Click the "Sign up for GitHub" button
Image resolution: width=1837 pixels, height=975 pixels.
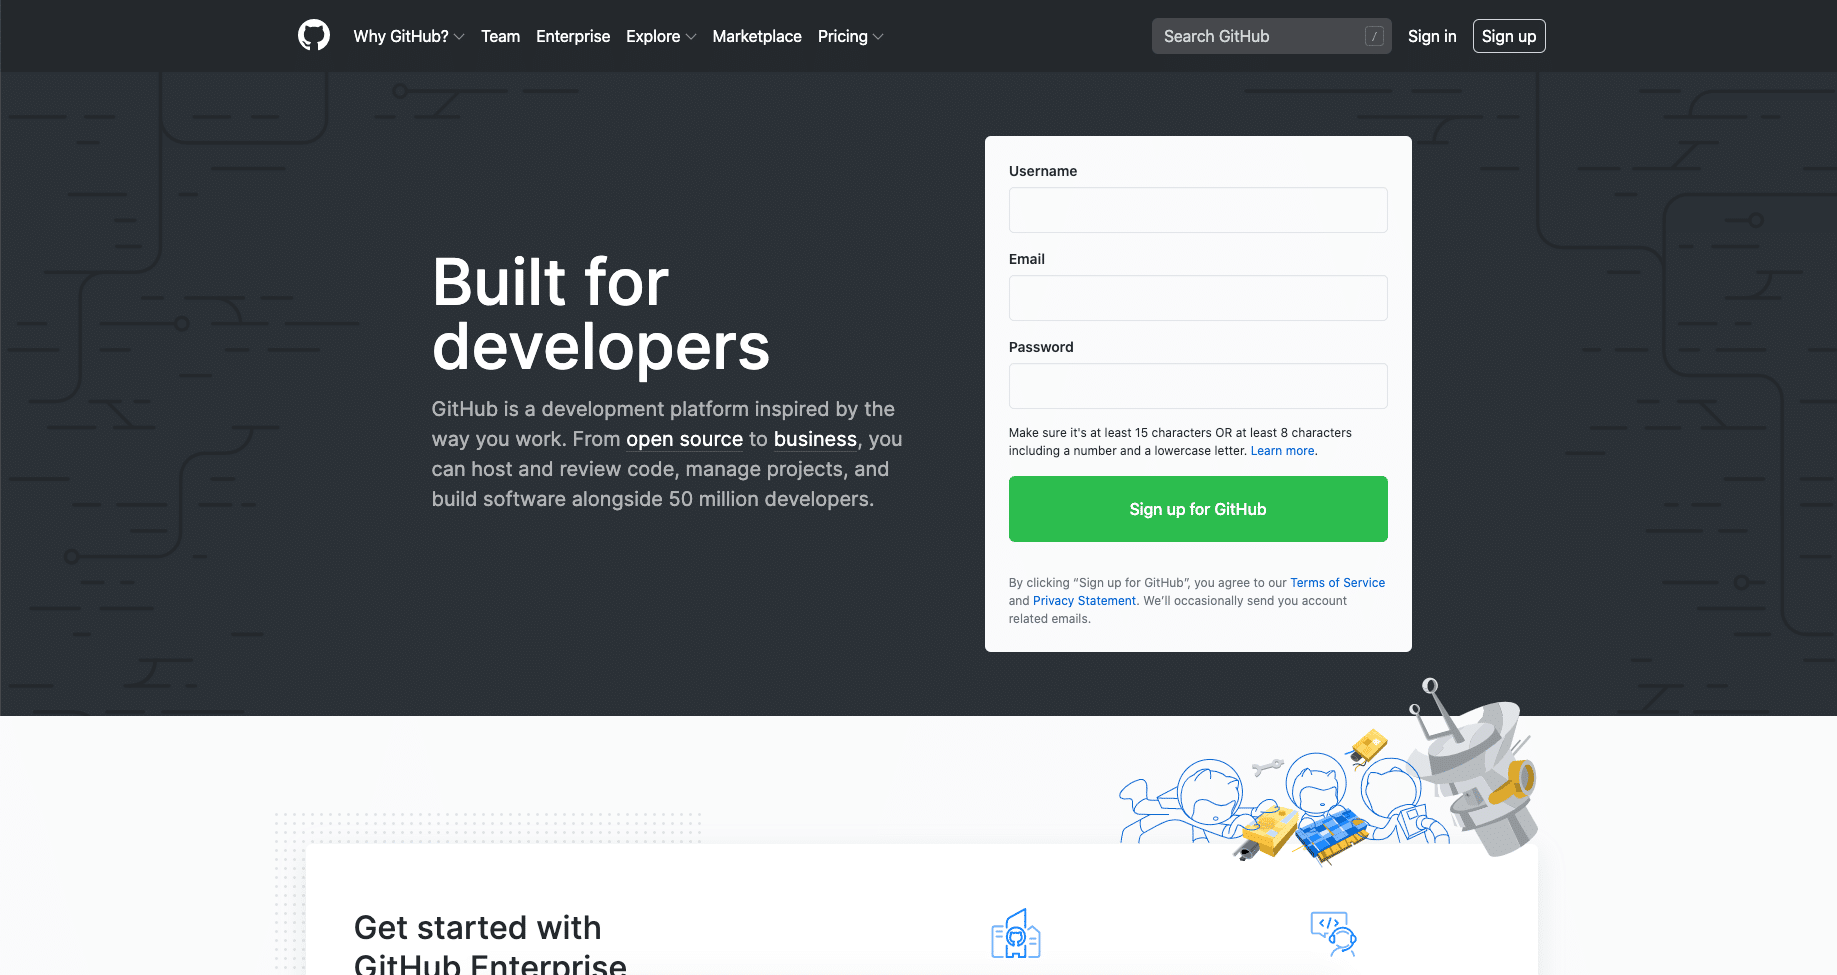point(1197,509)
